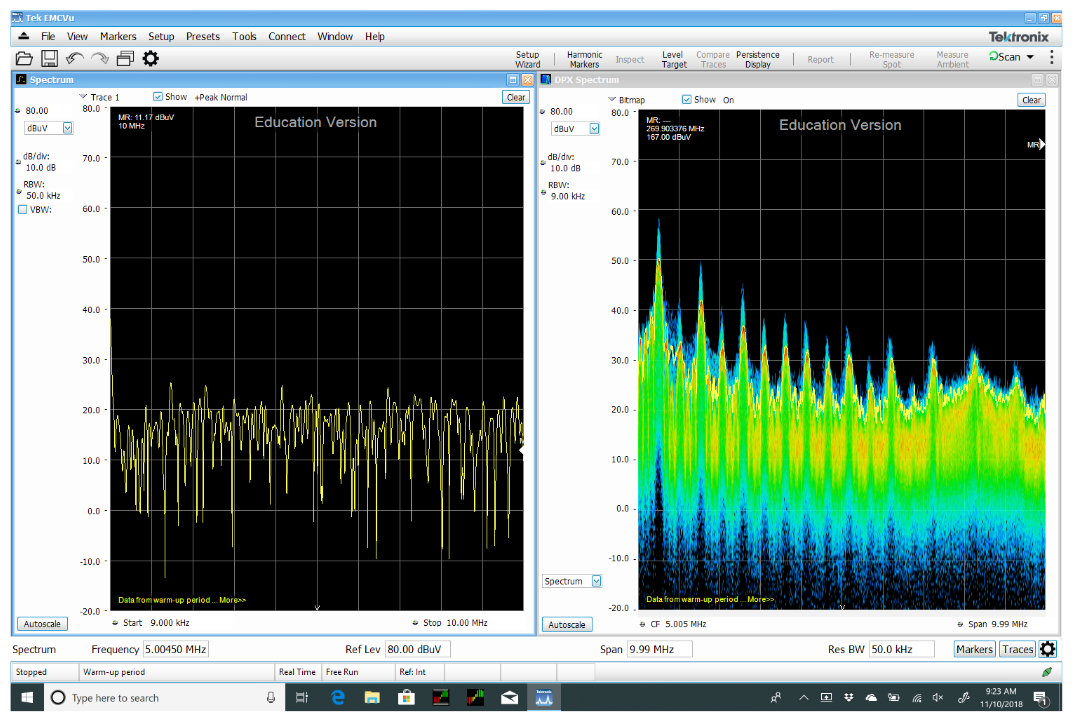1074x721 pixels.
Task: Open a saved setup file
Action: (x=24, y=57)
